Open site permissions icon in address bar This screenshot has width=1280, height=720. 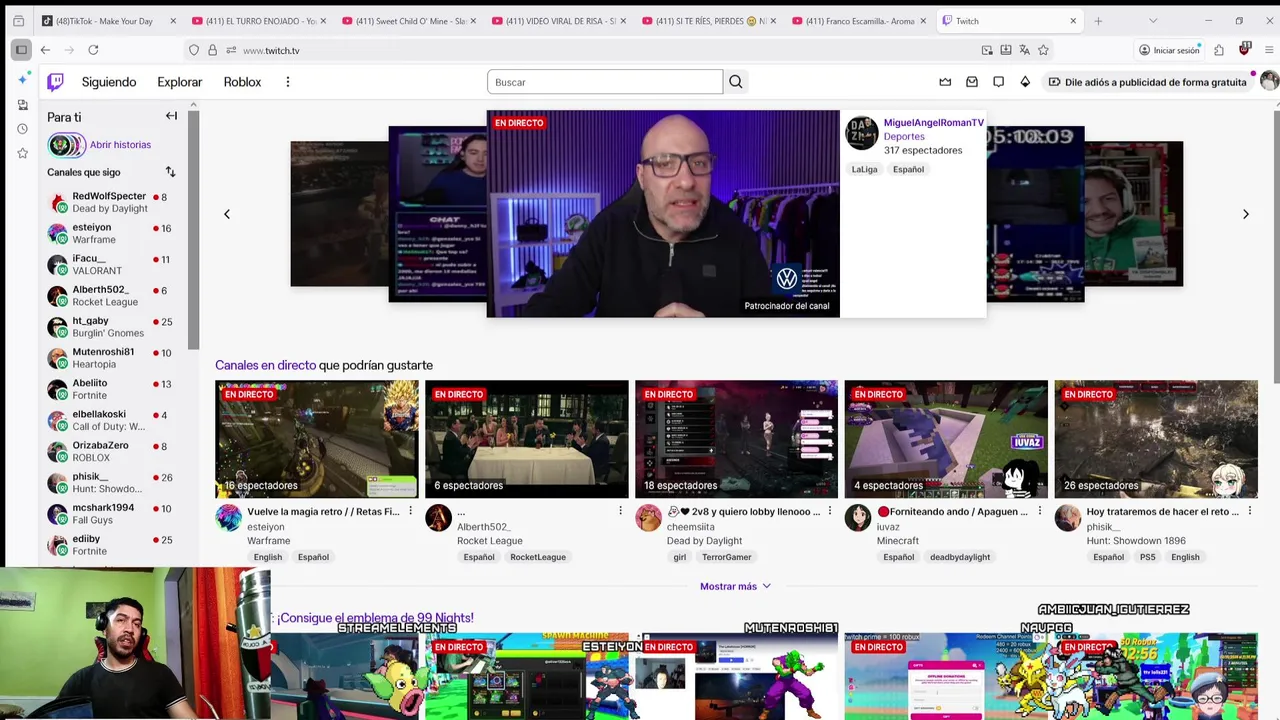click(231, 50)
